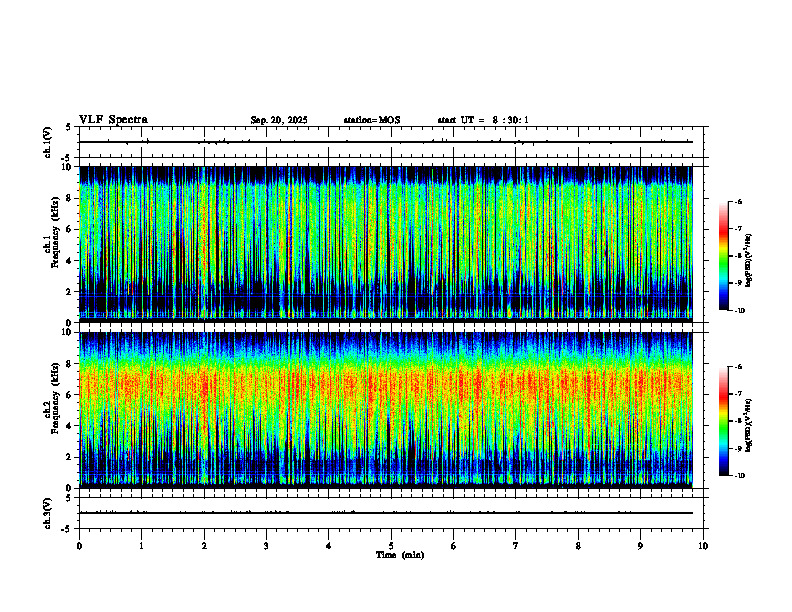Click the ch.1 spectrogram panel
The width and height of the screenshot is (792, 612).
pos(386,244)
